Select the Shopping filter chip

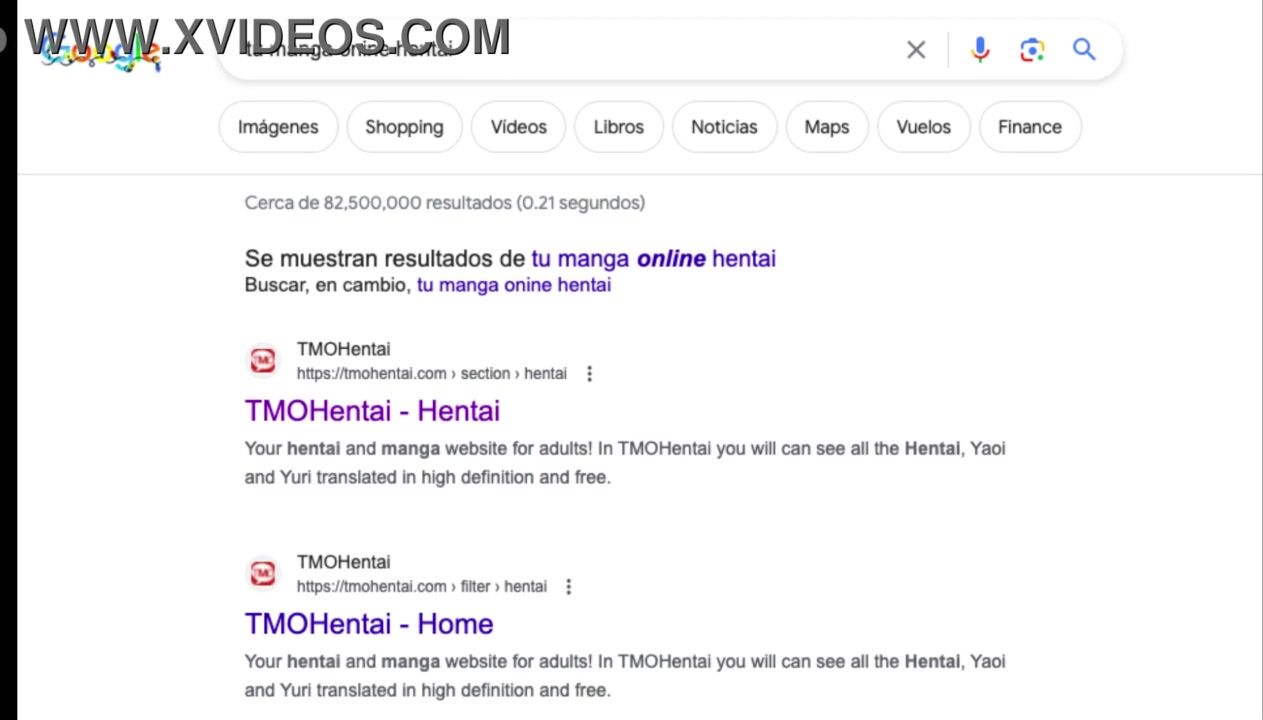coord(404,127)
